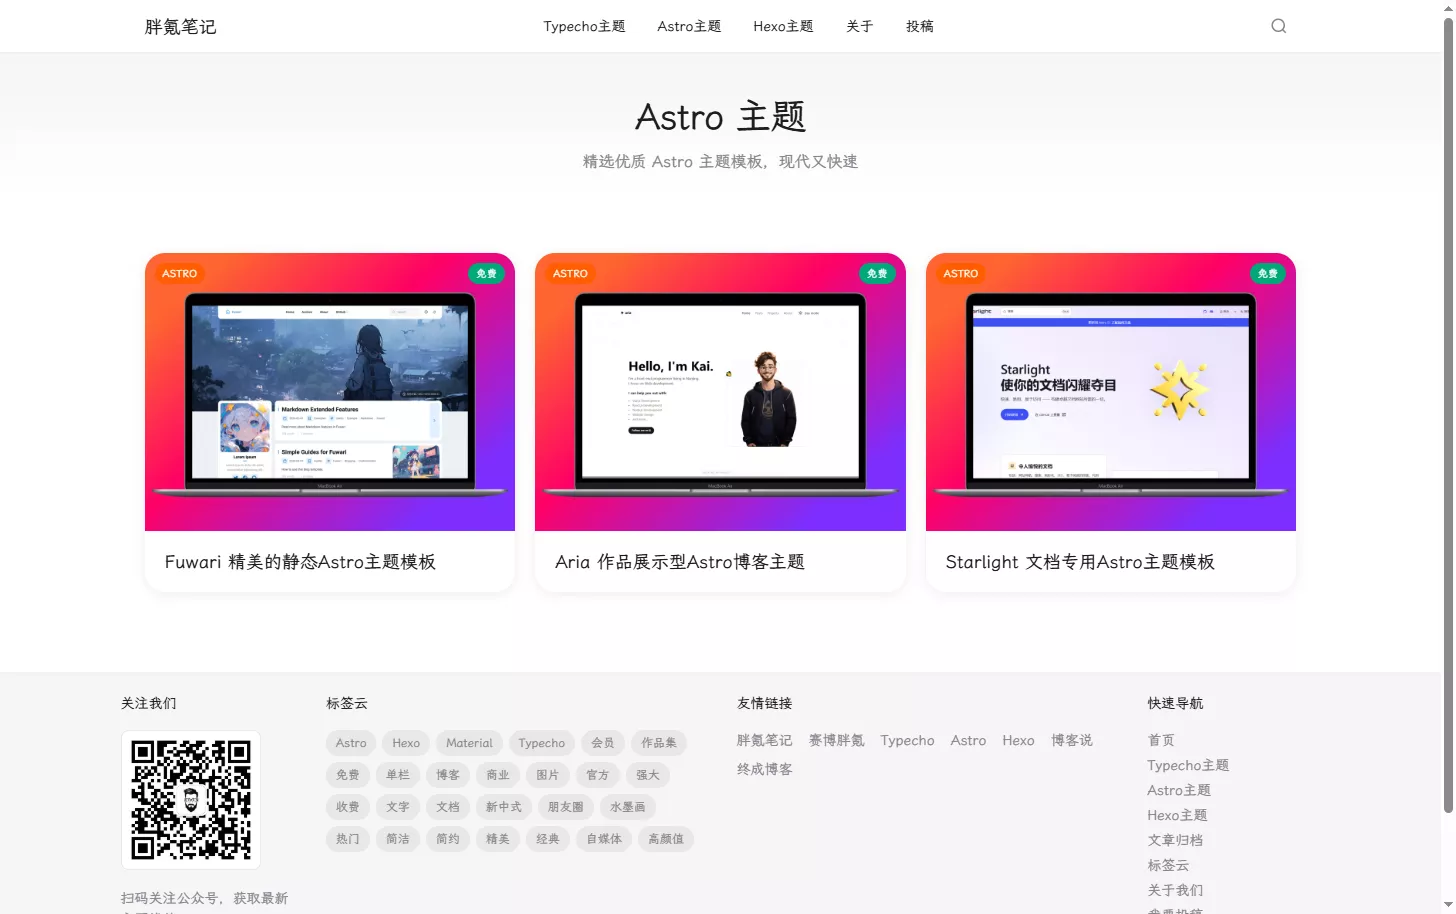1456x914 pixels.
Task: Open the Astro friend link
Action: (968, 741)
